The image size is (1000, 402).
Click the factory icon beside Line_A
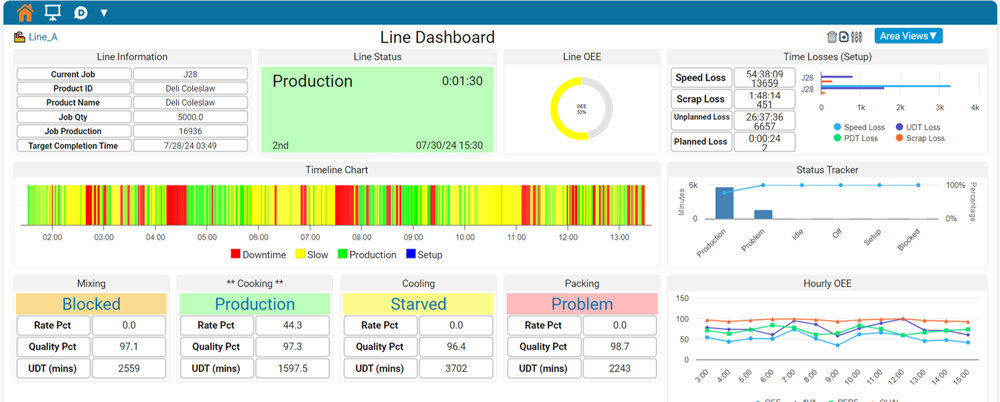pyautogui.click(x=19, y=37)
